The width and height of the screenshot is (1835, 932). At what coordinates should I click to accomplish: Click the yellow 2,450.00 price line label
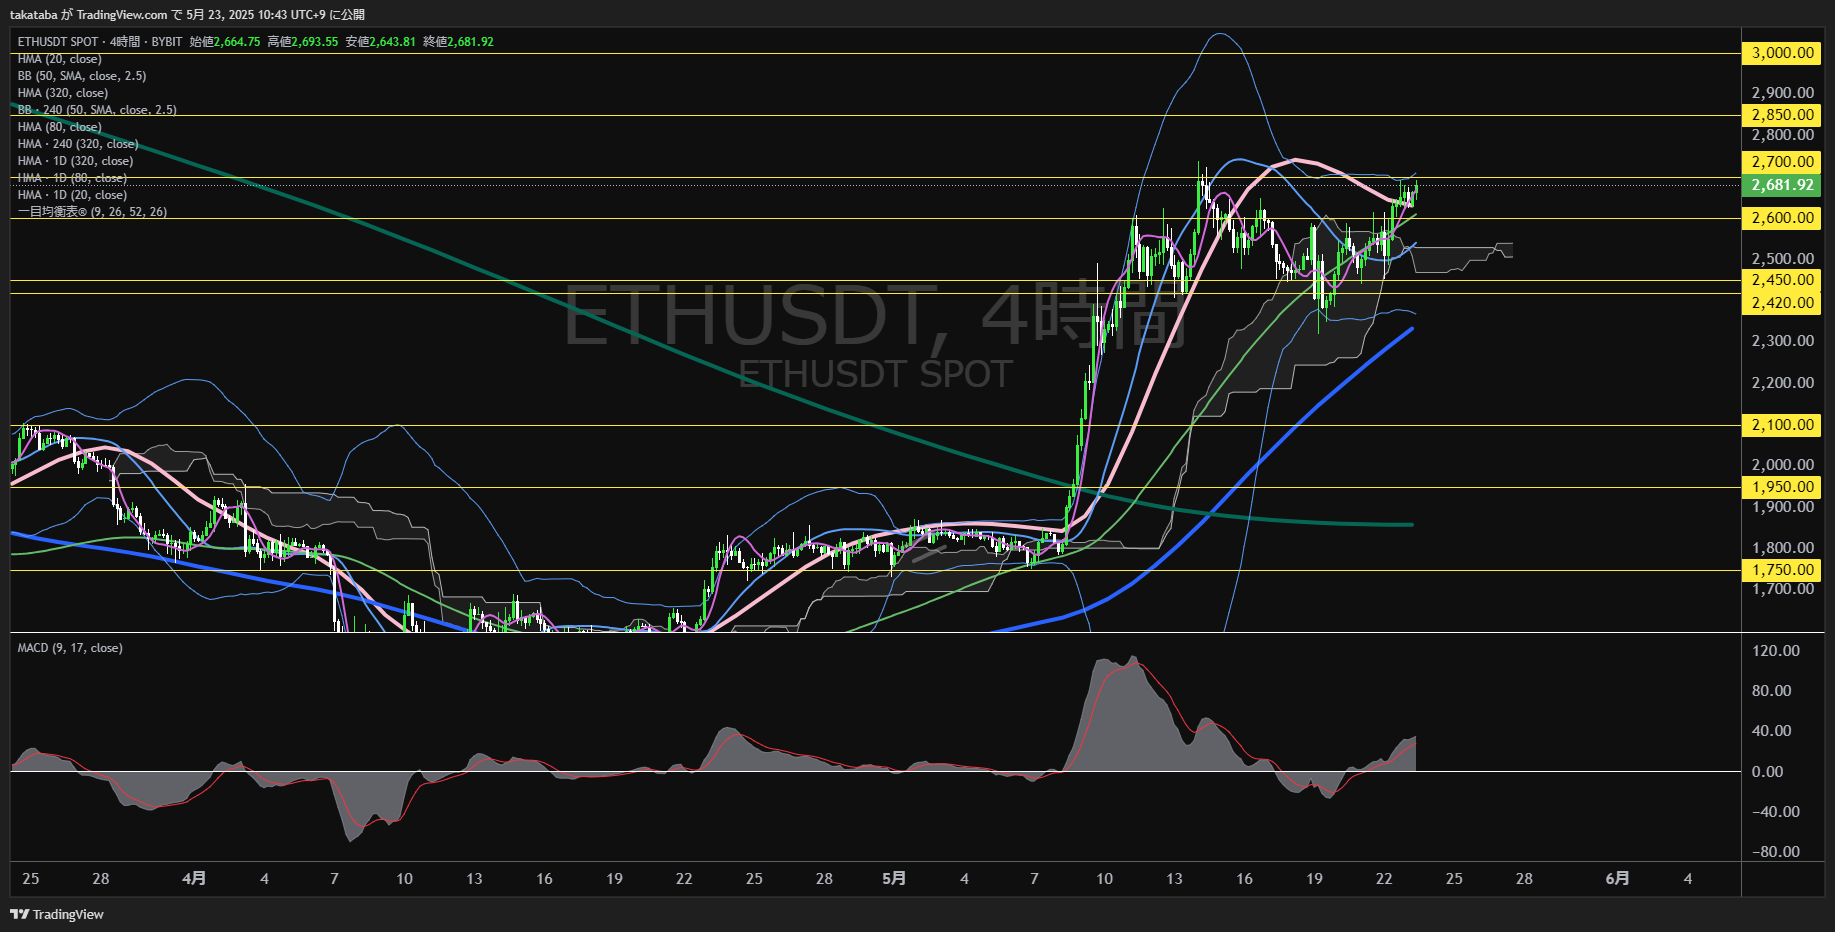pos(1782,280)
